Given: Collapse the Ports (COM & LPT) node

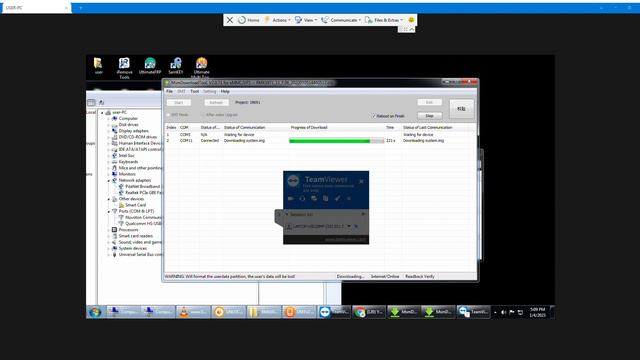Looking at the screenshot, I should [x=109, y=211].
